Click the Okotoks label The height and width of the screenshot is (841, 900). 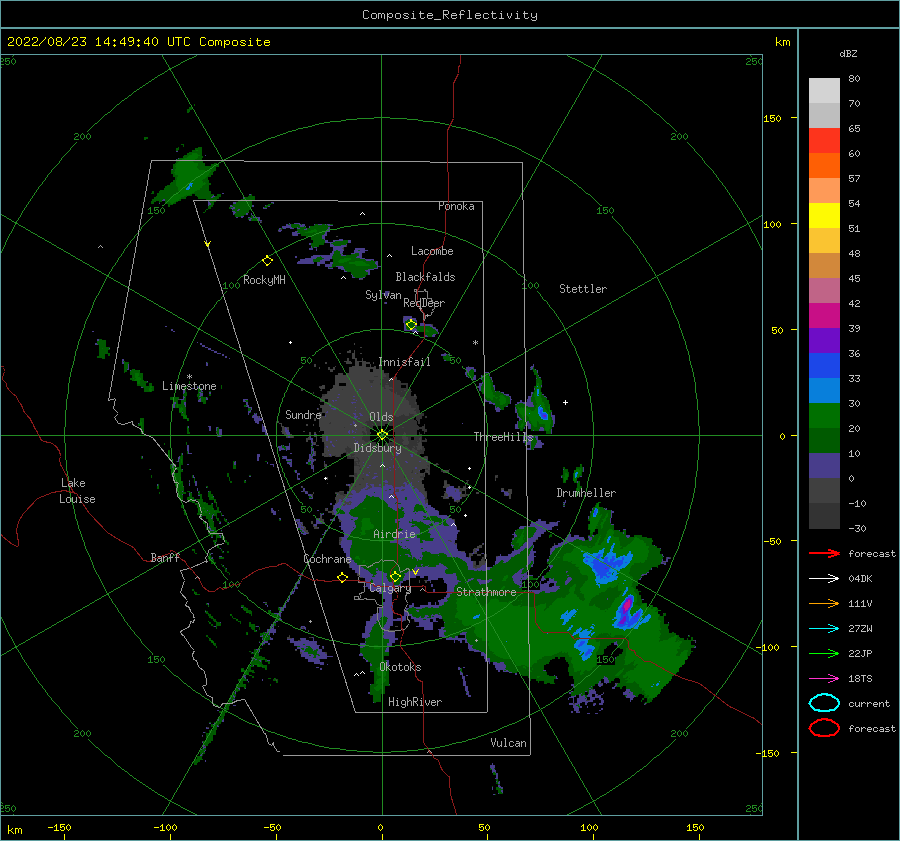point(400,667)
